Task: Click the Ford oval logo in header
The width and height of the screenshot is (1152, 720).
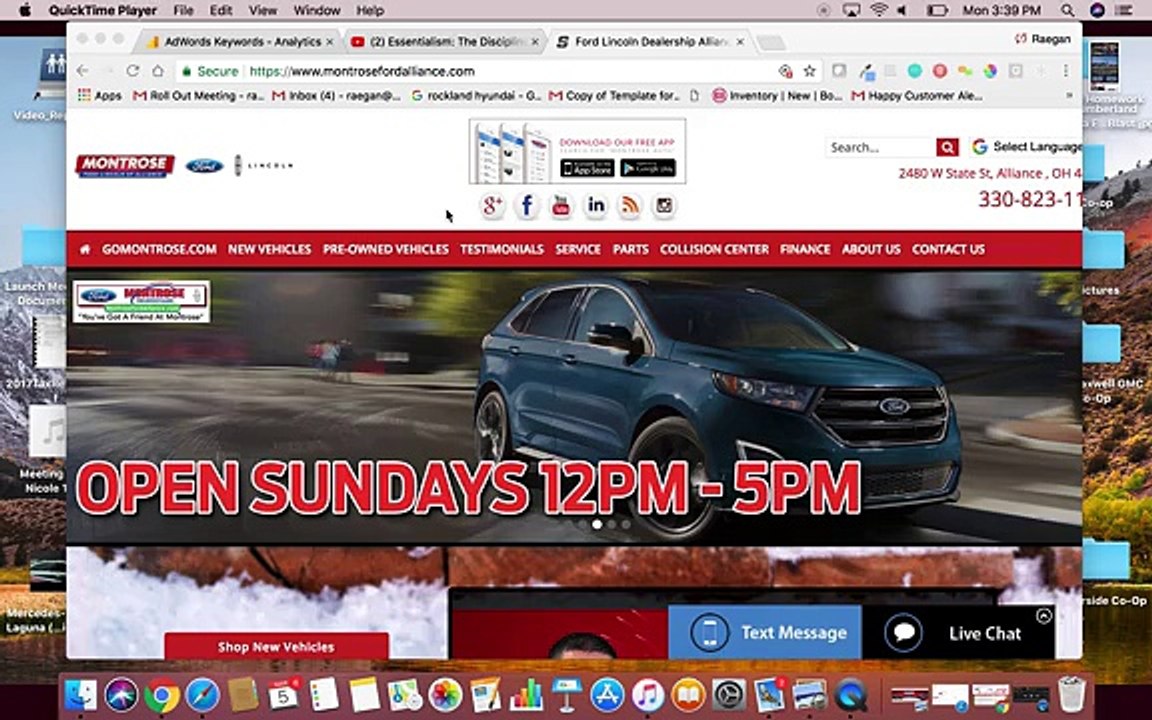Action: click(204, 166)
